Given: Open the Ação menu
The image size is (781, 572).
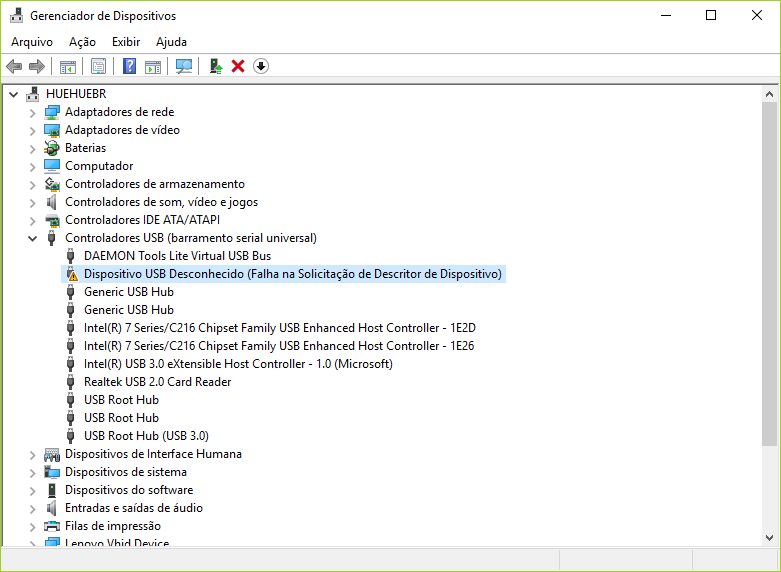Looking at the screenshot, I should click(x=82, y=42).
